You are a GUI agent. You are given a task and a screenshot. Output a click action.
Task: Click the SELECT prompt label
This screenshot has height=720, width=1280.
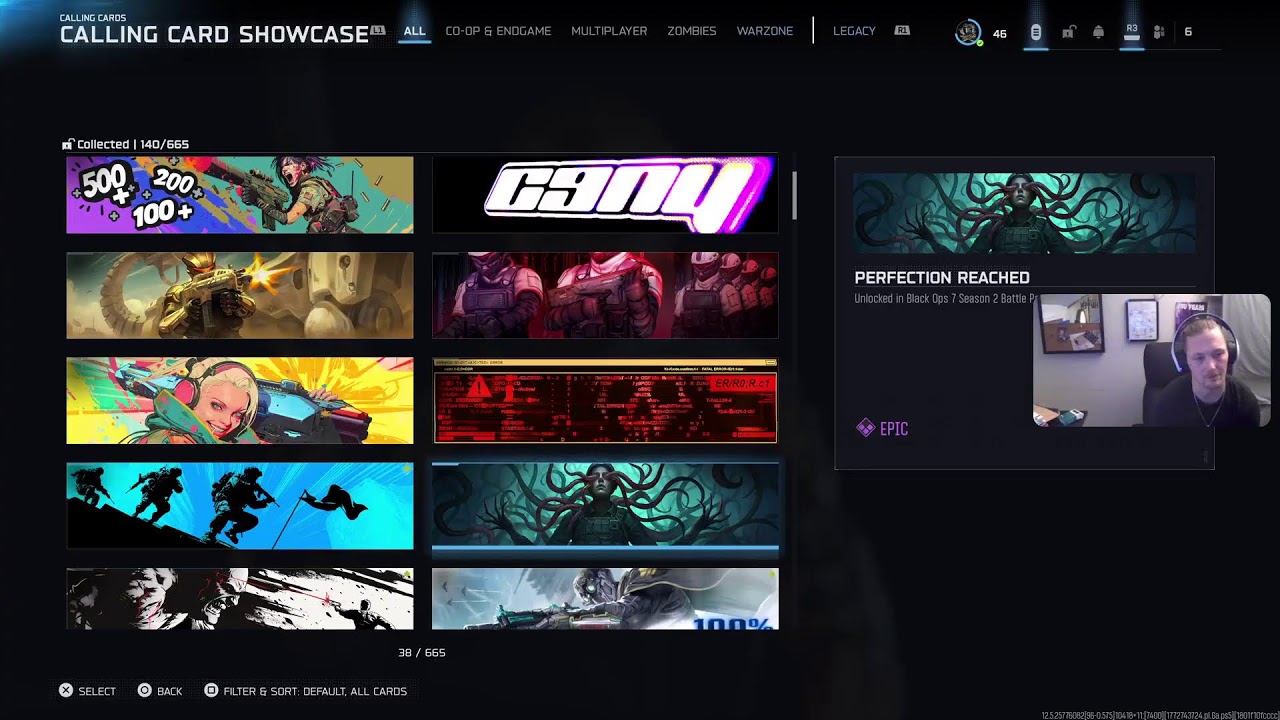click(97, 691)
